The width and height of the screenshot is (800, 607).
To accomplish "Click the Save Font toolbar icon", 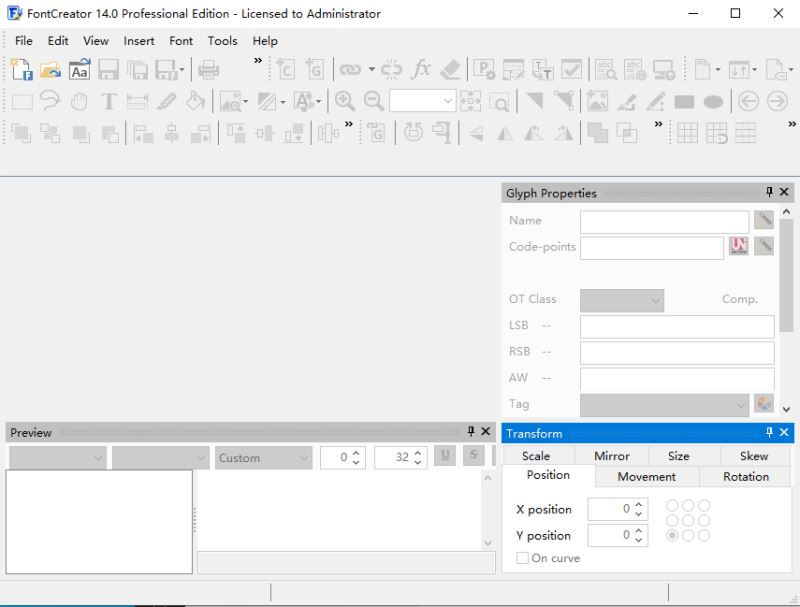I will (106, 71).
